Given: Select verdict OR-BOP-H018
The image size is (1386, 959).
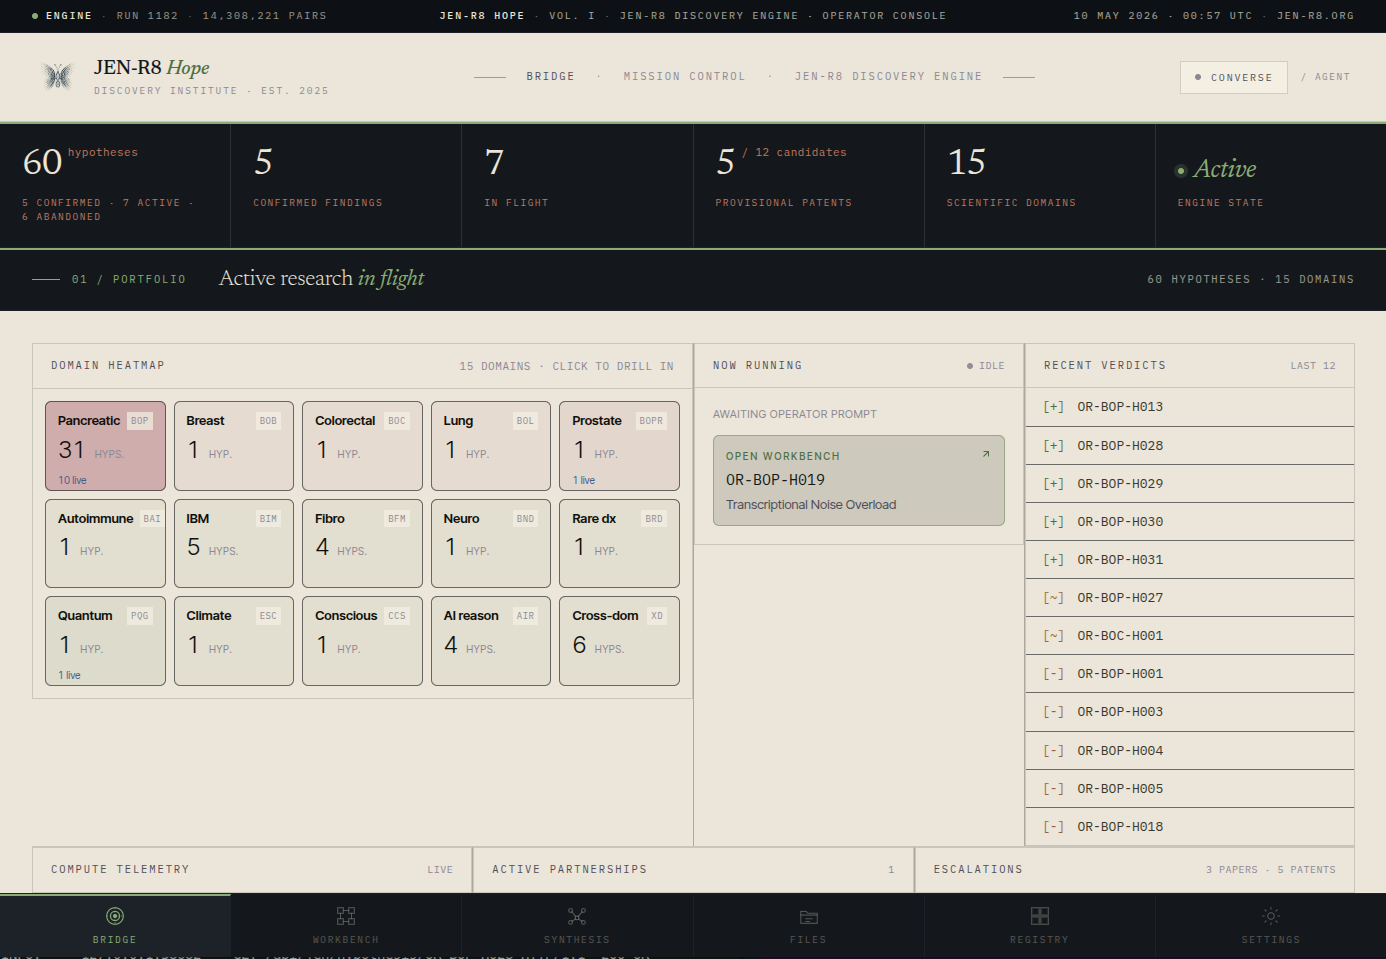Looking at the screenshot, I should tap(1189, 827).
